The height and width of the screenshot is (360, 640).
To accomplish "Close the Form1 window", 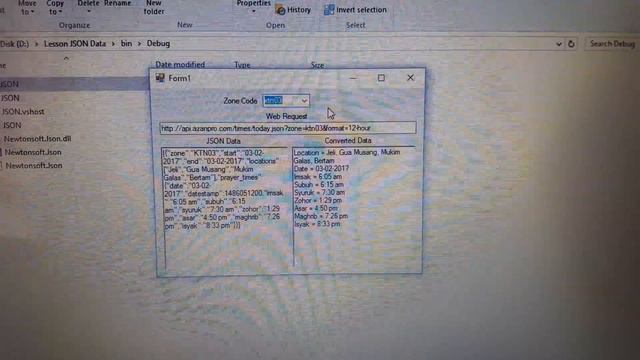I will [410, 78].
